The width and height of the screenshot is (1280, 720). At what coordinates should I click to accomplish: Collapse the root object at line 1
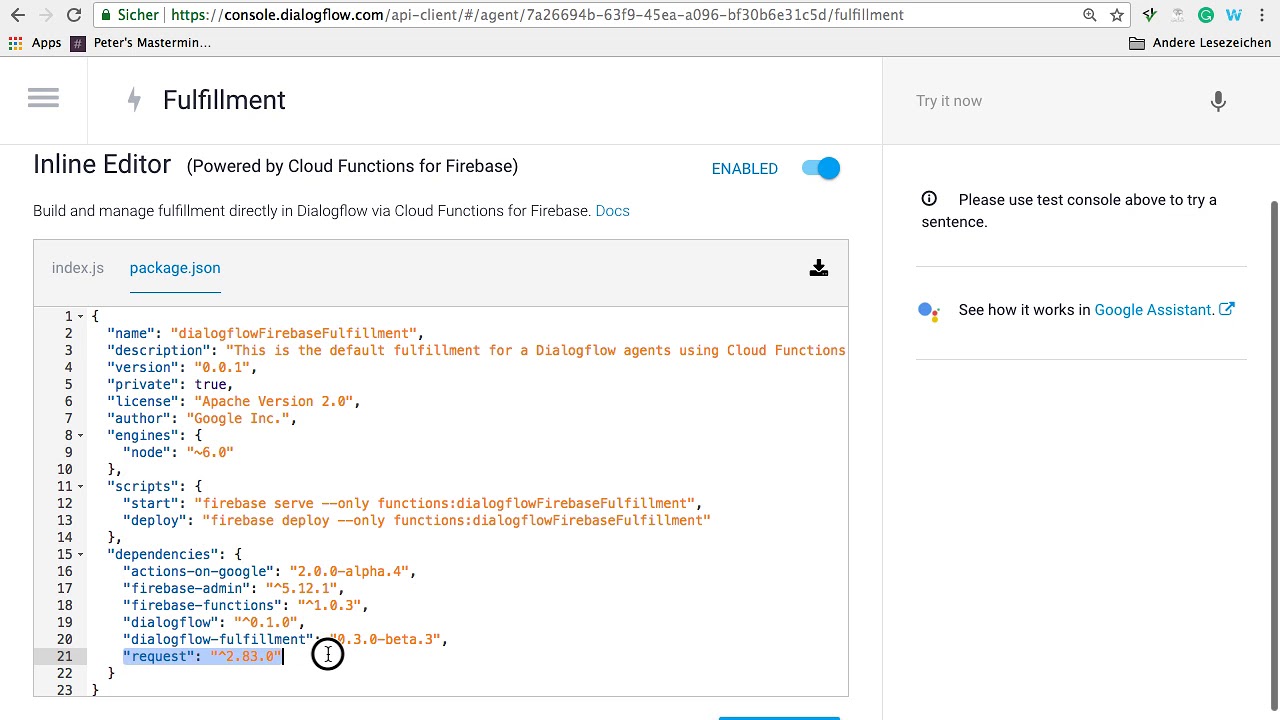(81, 316)
